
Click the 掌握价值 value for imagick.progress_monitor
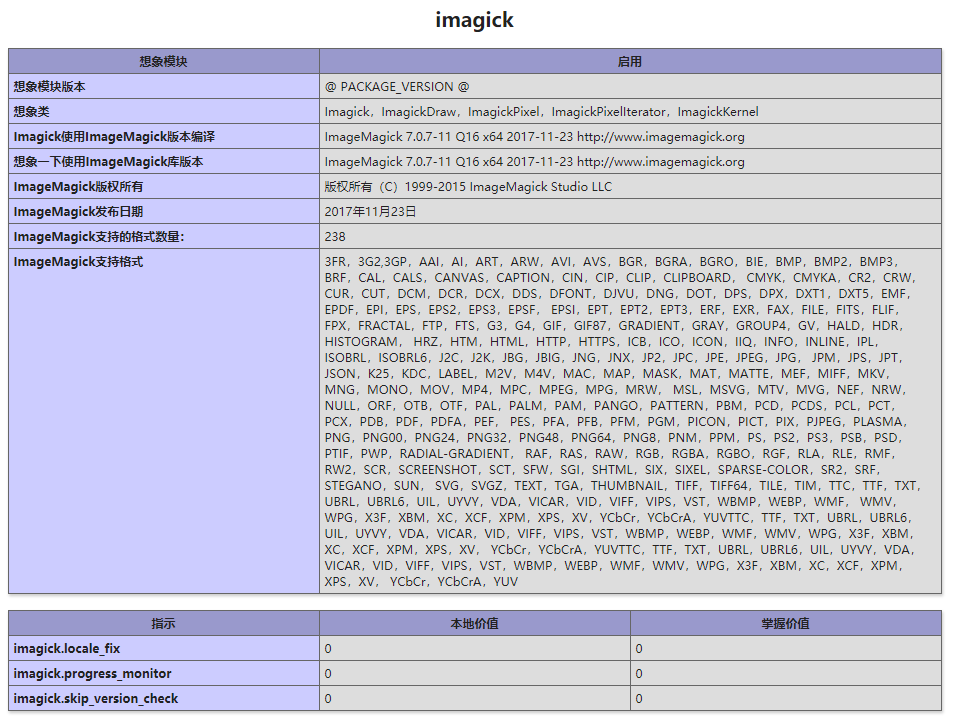click(639, 673)
